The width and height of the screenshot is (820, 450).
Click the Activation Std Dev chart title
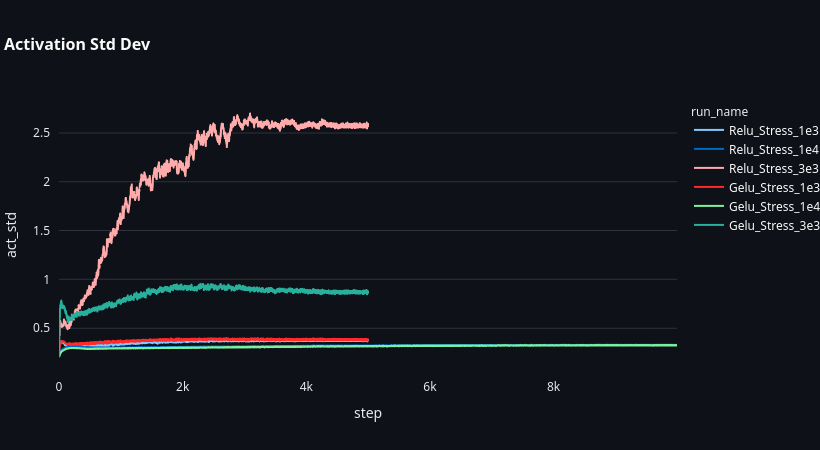click(77, 44)
